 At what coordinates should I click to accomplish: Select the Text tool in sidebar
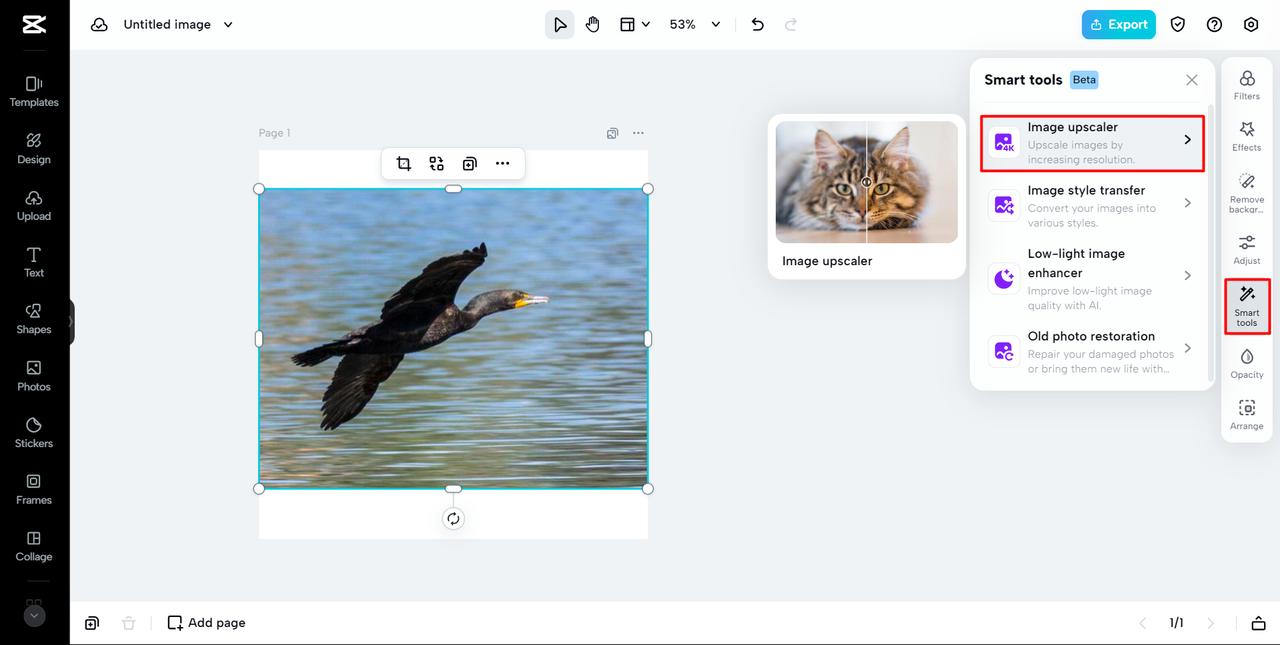[34, 262]
